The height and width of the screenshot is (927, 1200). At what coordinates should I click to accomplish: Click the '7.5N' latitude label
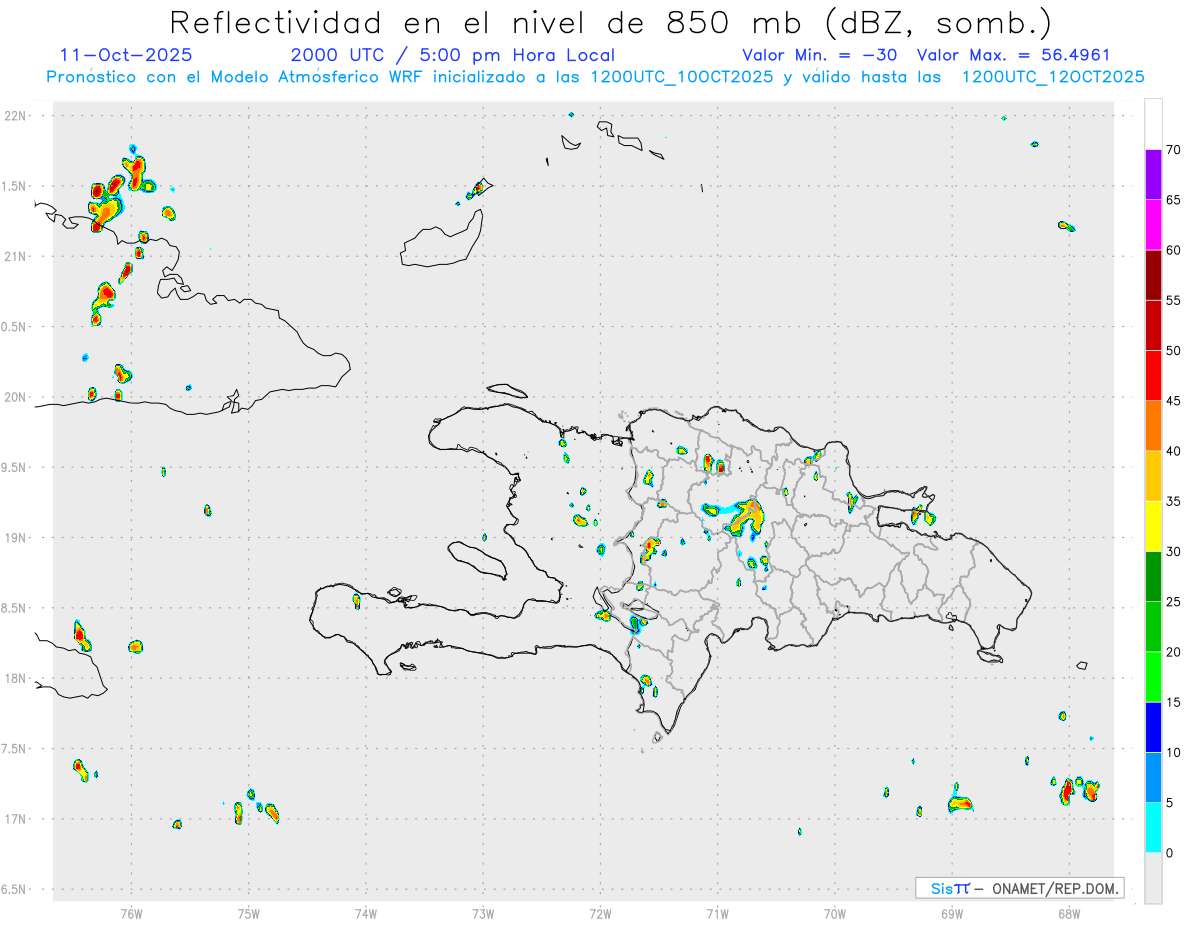[x=15, y=749]
